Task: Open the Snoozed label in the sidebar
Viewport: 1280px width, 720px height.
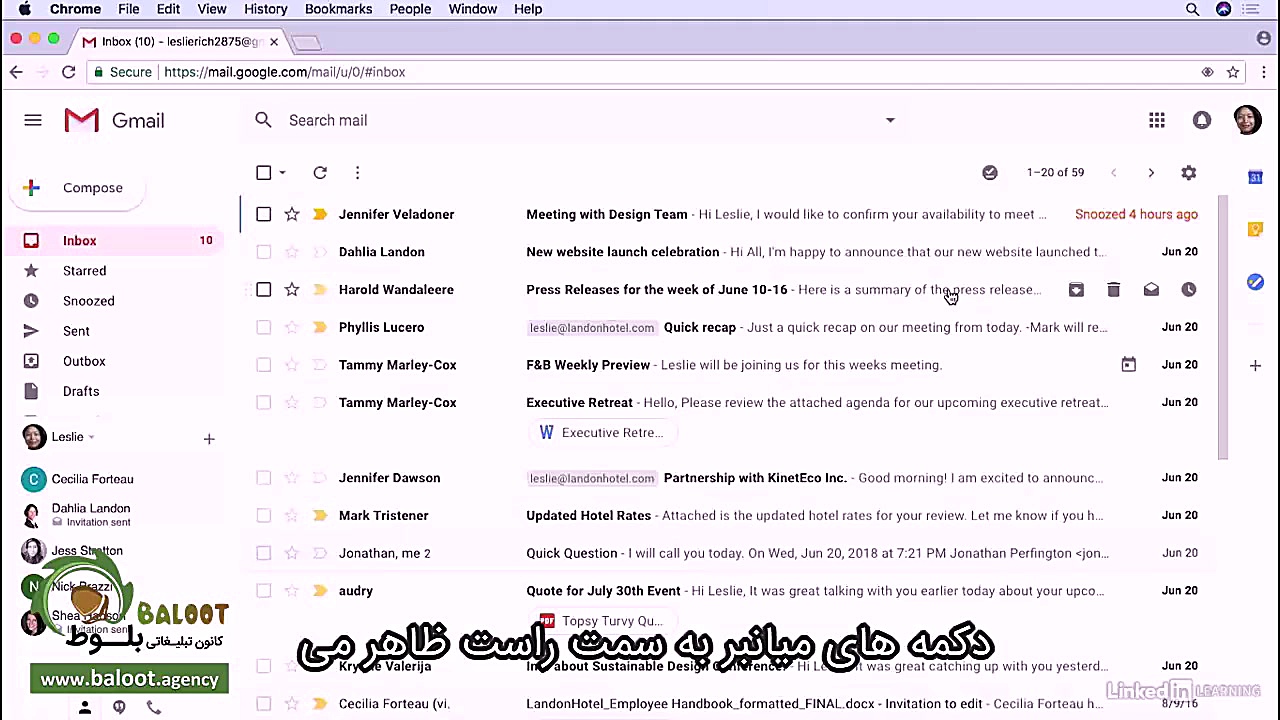Action: 88,300
